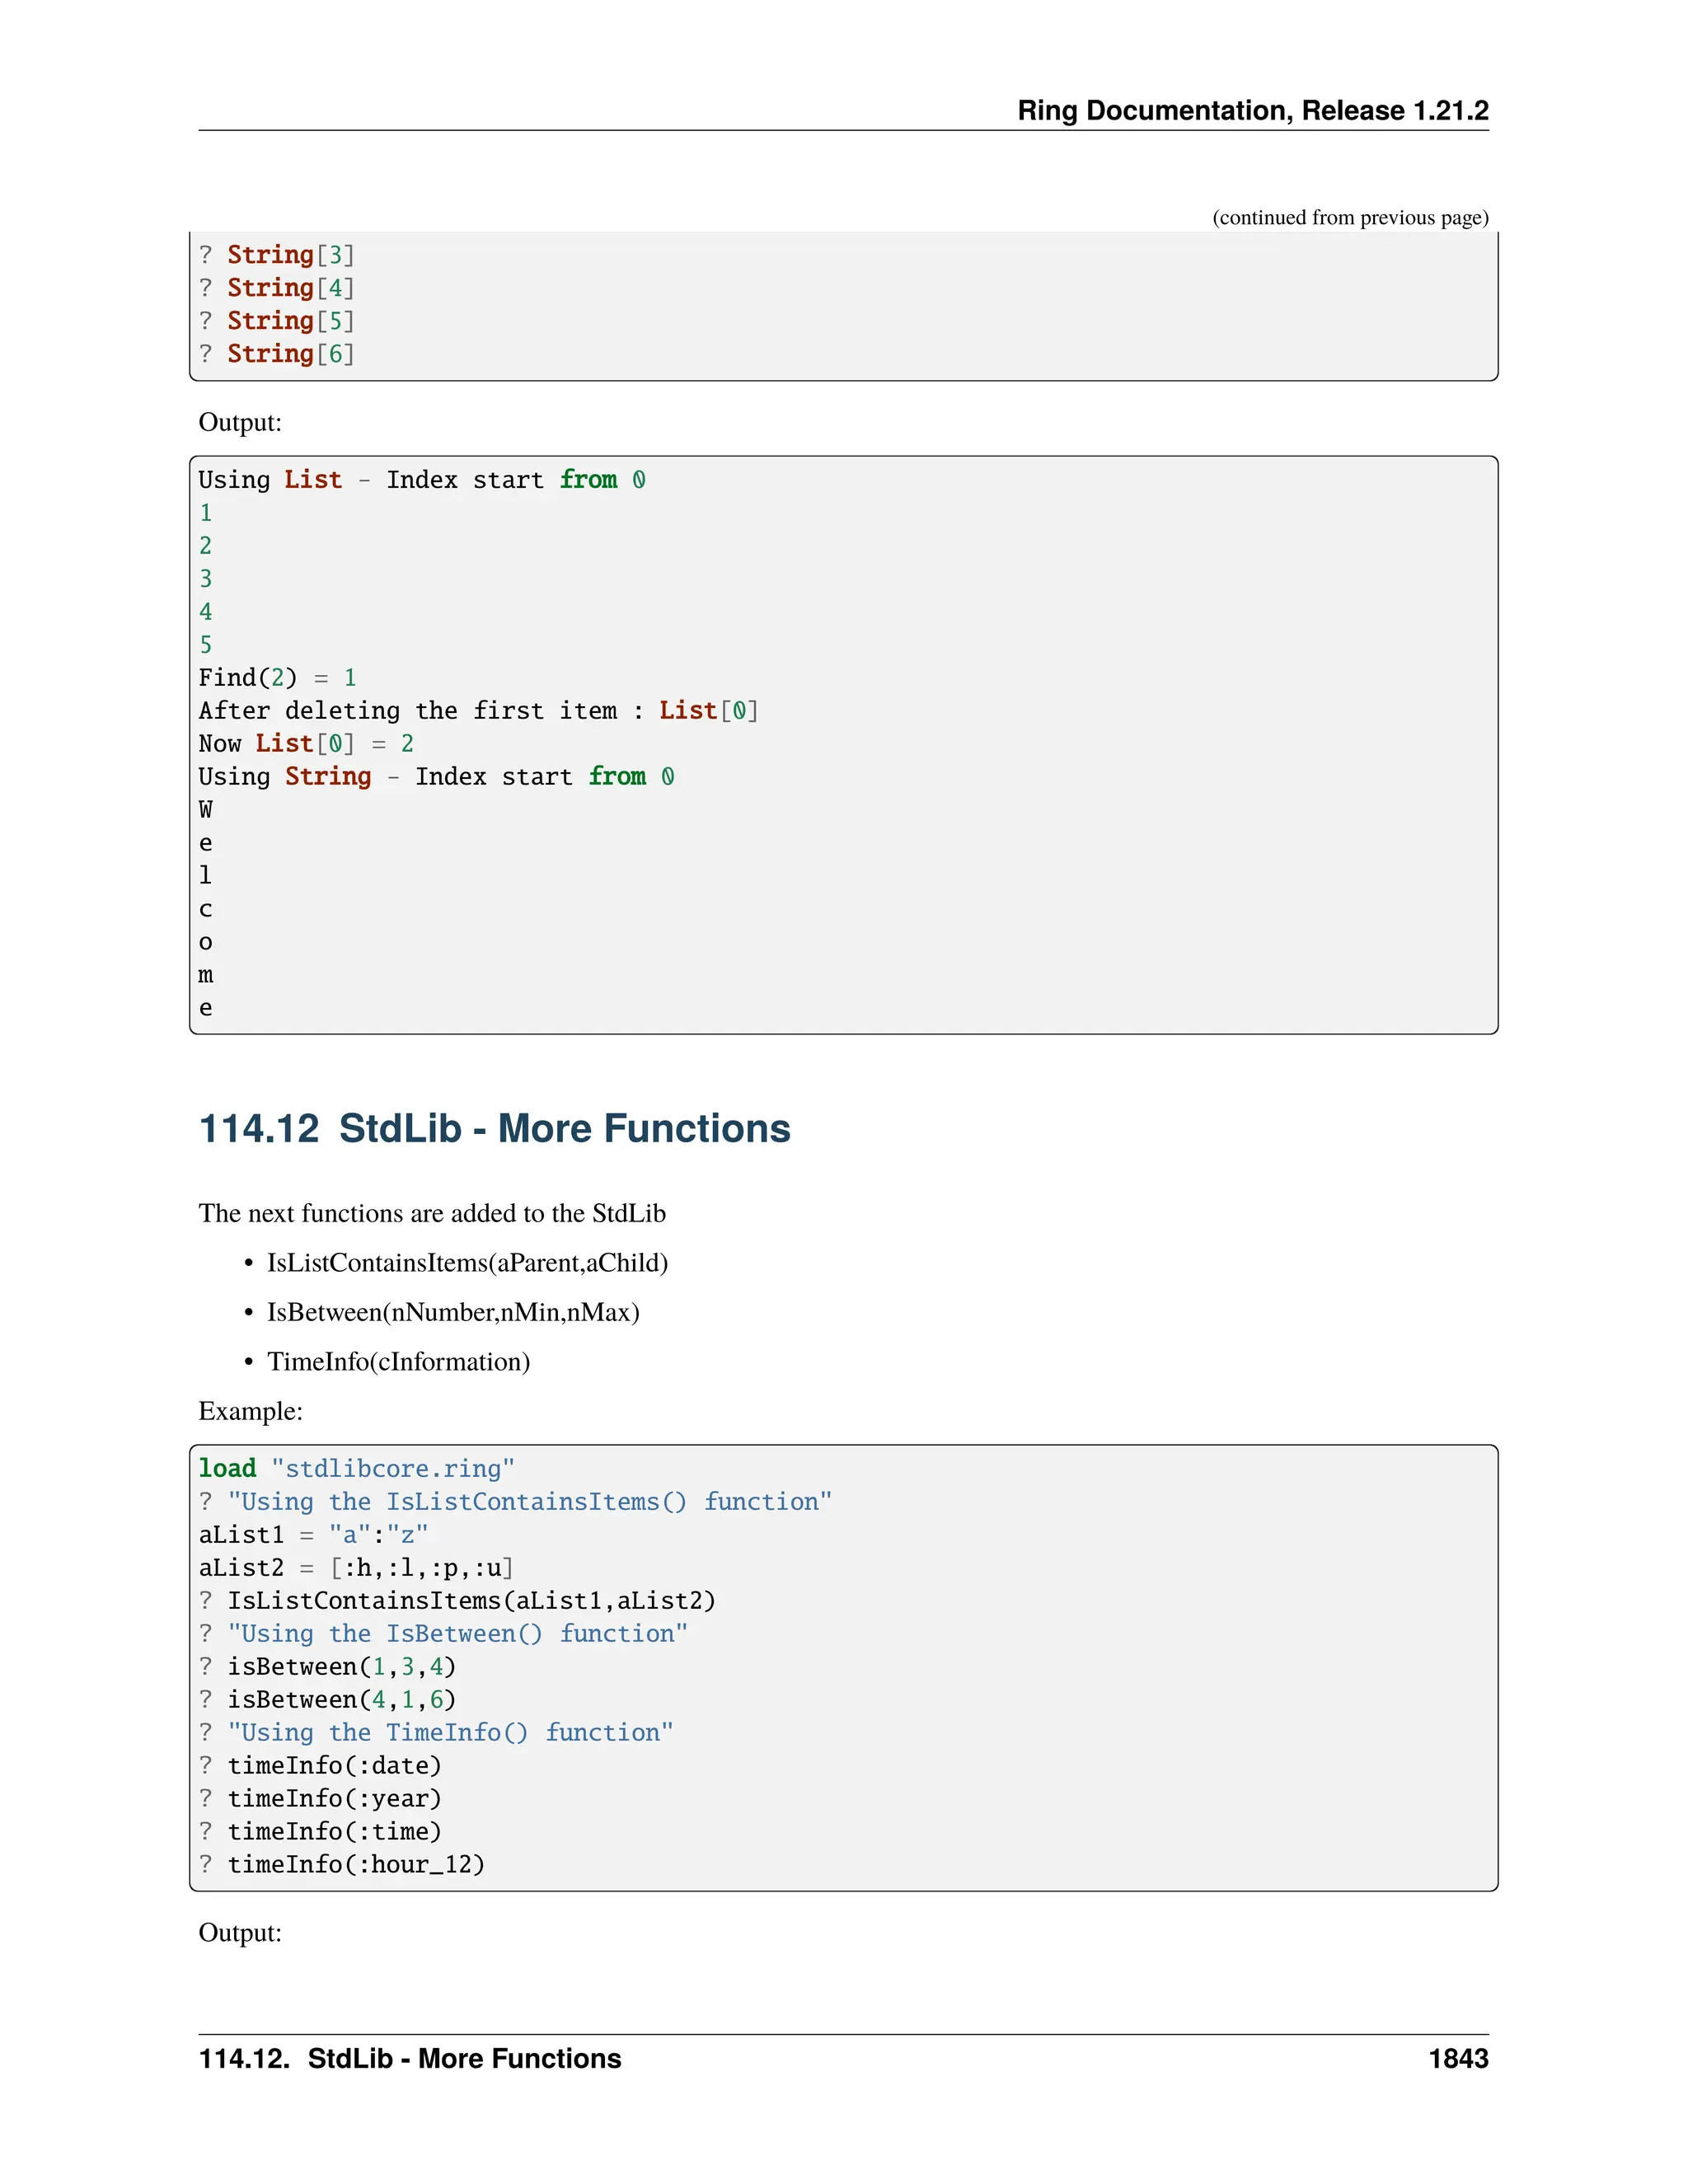Click the 'IsListContainsItems(aParent,aChild)' bullet item
Viewport: 1688px width, 2184px height.
coord(467,1263)
